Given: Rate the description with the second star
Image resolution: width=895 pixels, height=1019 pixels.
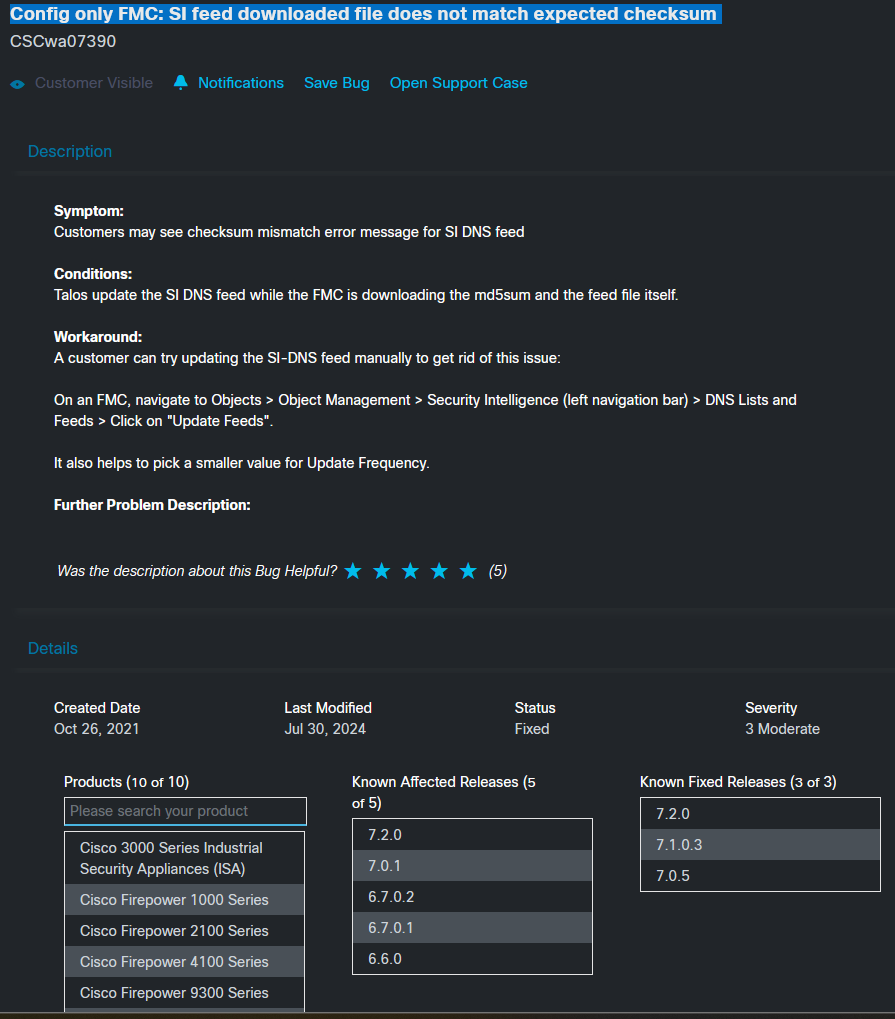Looking at the screenshot, I should pos(381,570).
